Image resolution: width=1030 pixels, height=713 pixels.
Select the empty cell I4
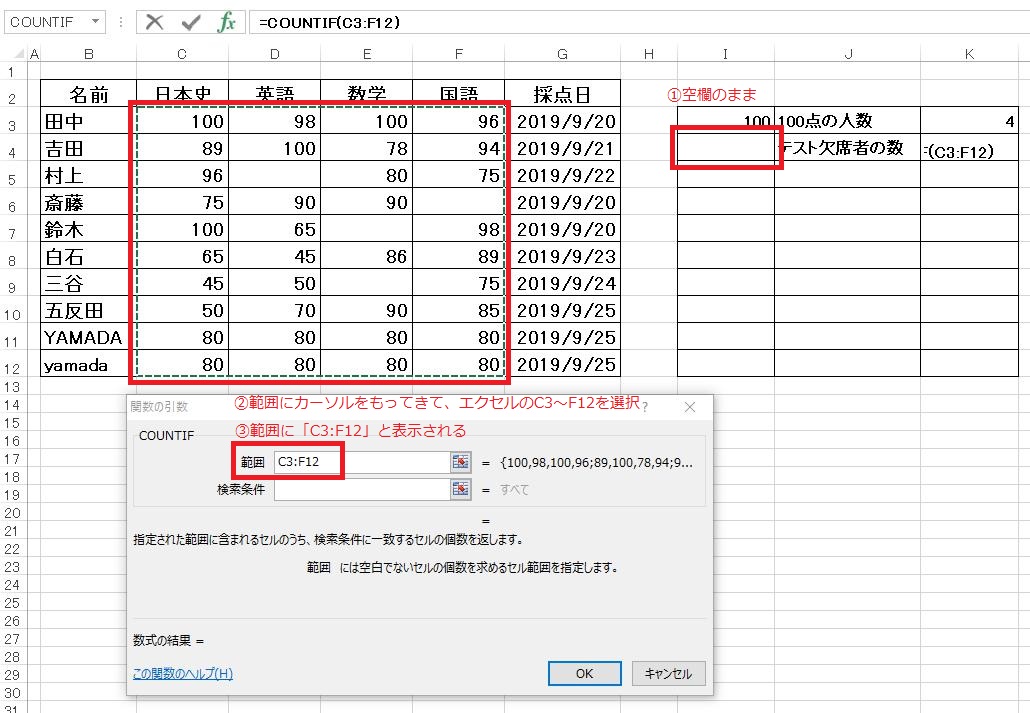pos(725,149)
